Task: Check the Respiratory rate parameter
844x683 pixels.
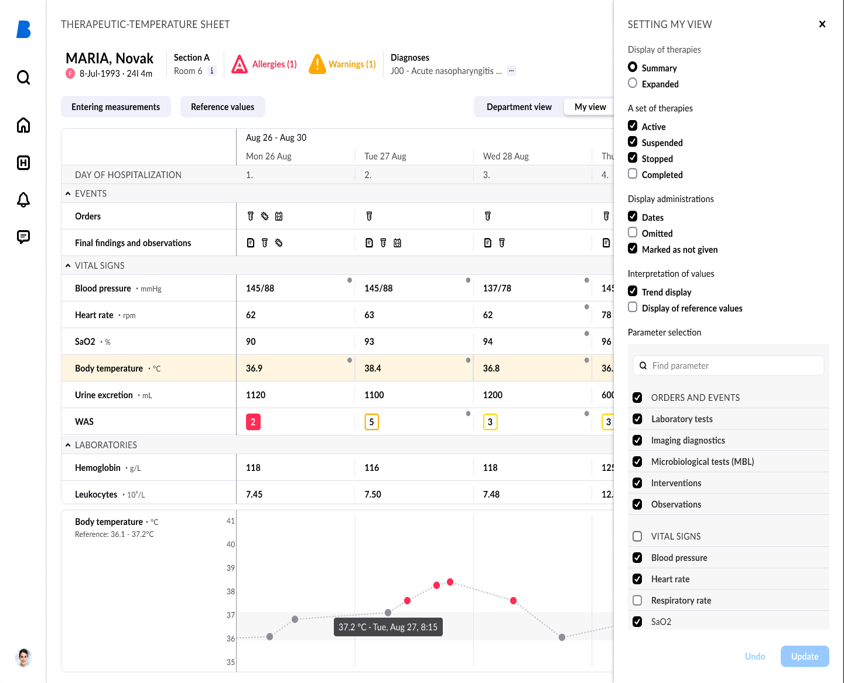Action: point(638,600)
